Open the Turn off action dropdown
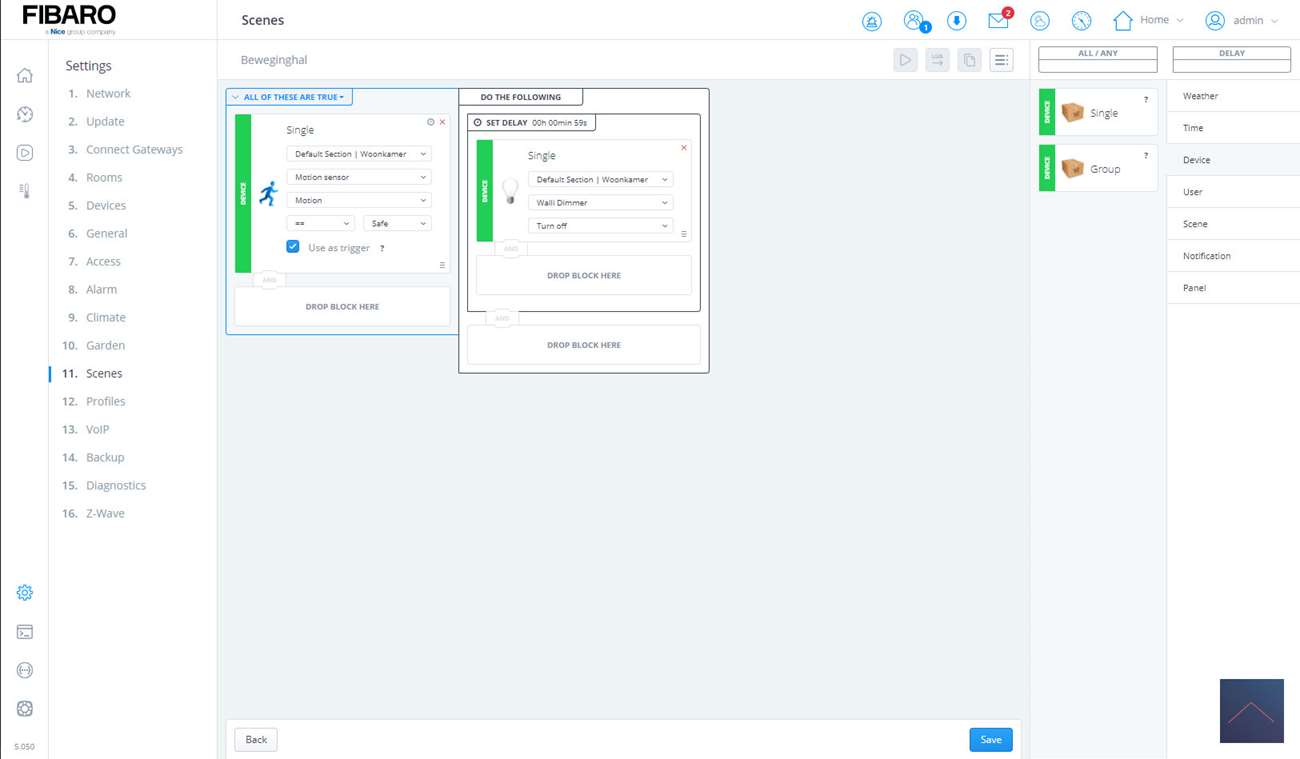Image resolution: width=1300 pixels, height=759 pixels. click(600, 226)
